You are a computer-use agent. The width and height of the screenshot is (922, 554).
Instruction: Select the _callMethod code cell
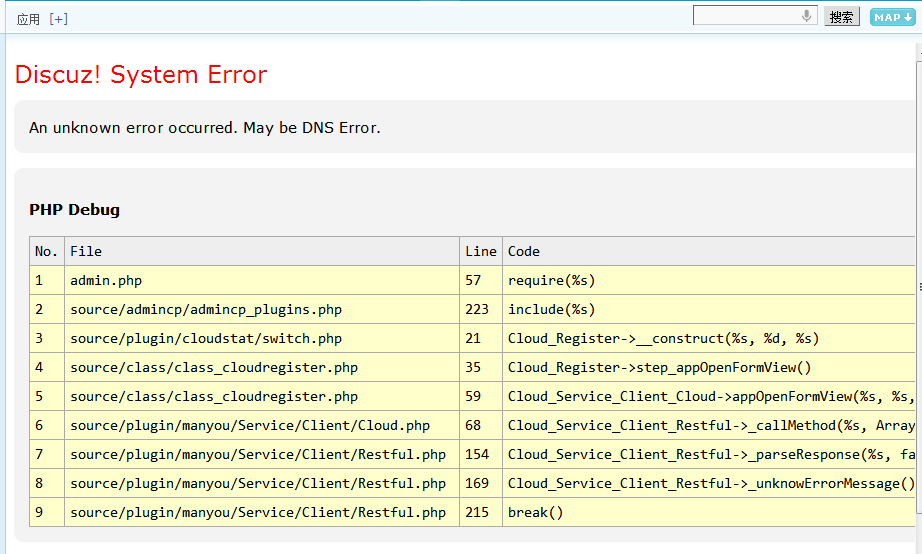[x=709, y=425]
